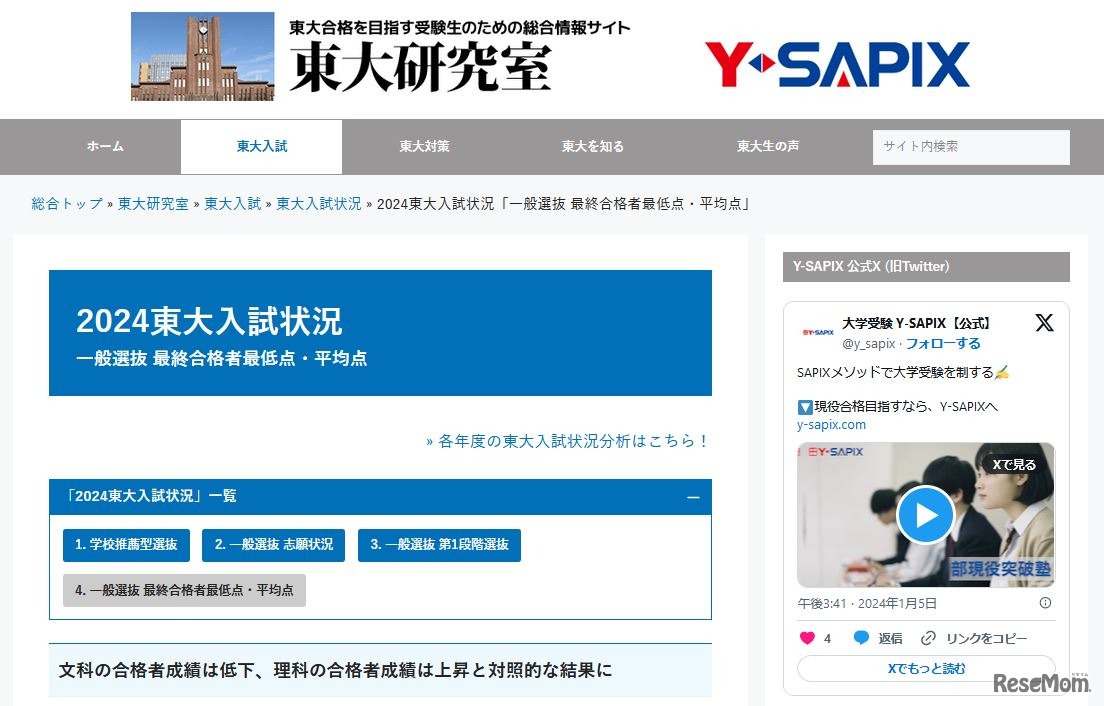Click the 2. 一般選抜 志願状況 button
The width and height of the screenshot is (1104, 706).
(x=273, y=545)
